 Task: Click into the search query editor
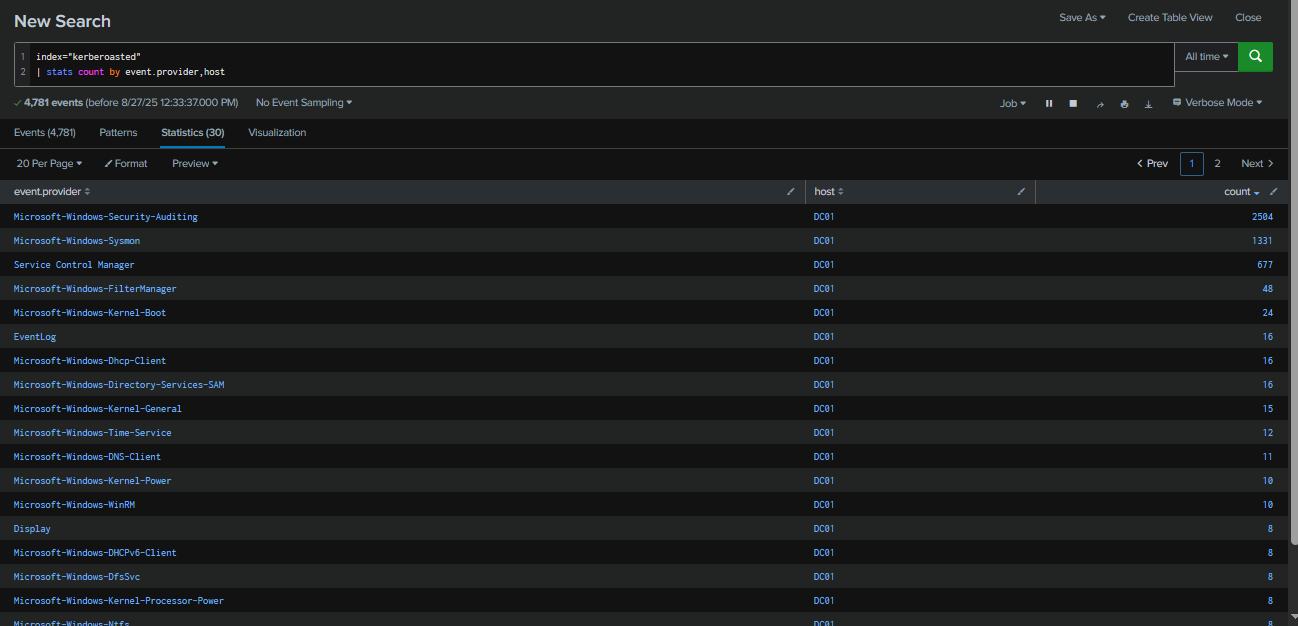[600, 64]
